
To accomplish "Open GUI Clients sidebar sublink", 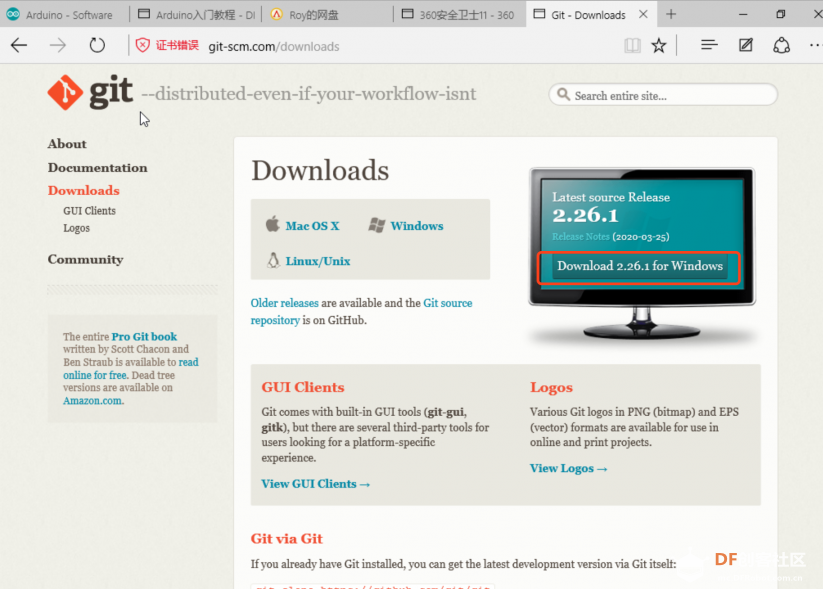I will pos(89,211).
